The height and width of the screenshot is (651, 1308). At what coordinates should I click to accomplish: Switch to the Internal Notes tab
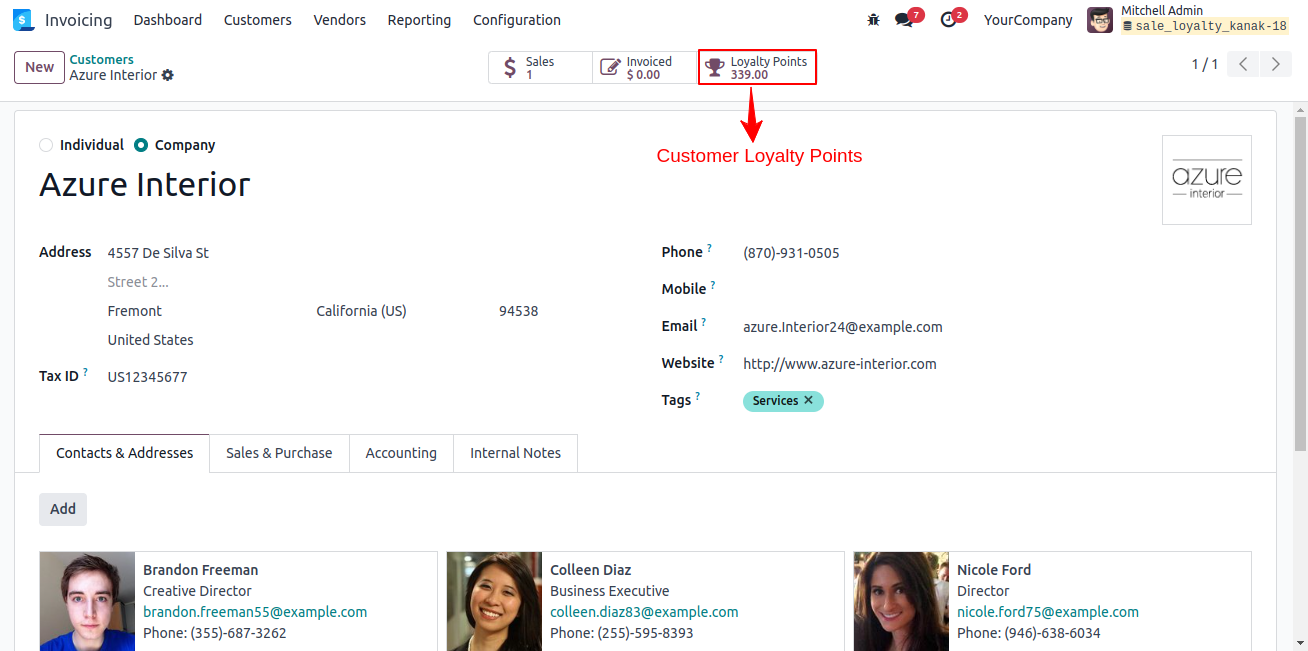point(516,453)
